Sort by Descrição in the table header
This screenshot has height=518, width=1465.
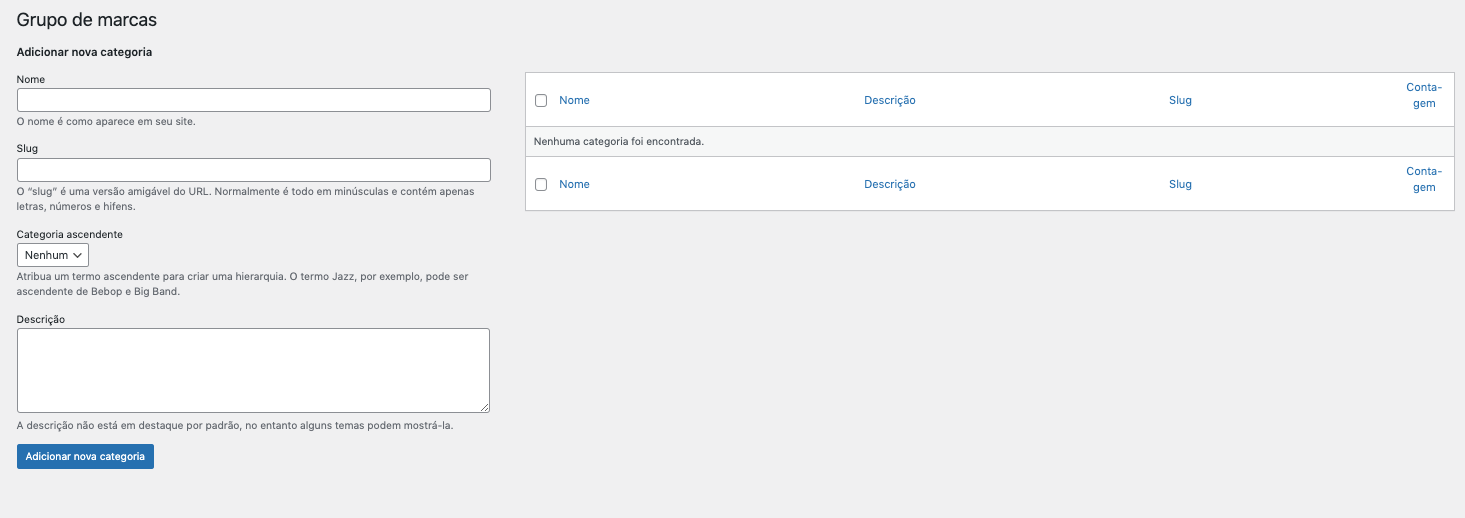click(x=889, y=100)
